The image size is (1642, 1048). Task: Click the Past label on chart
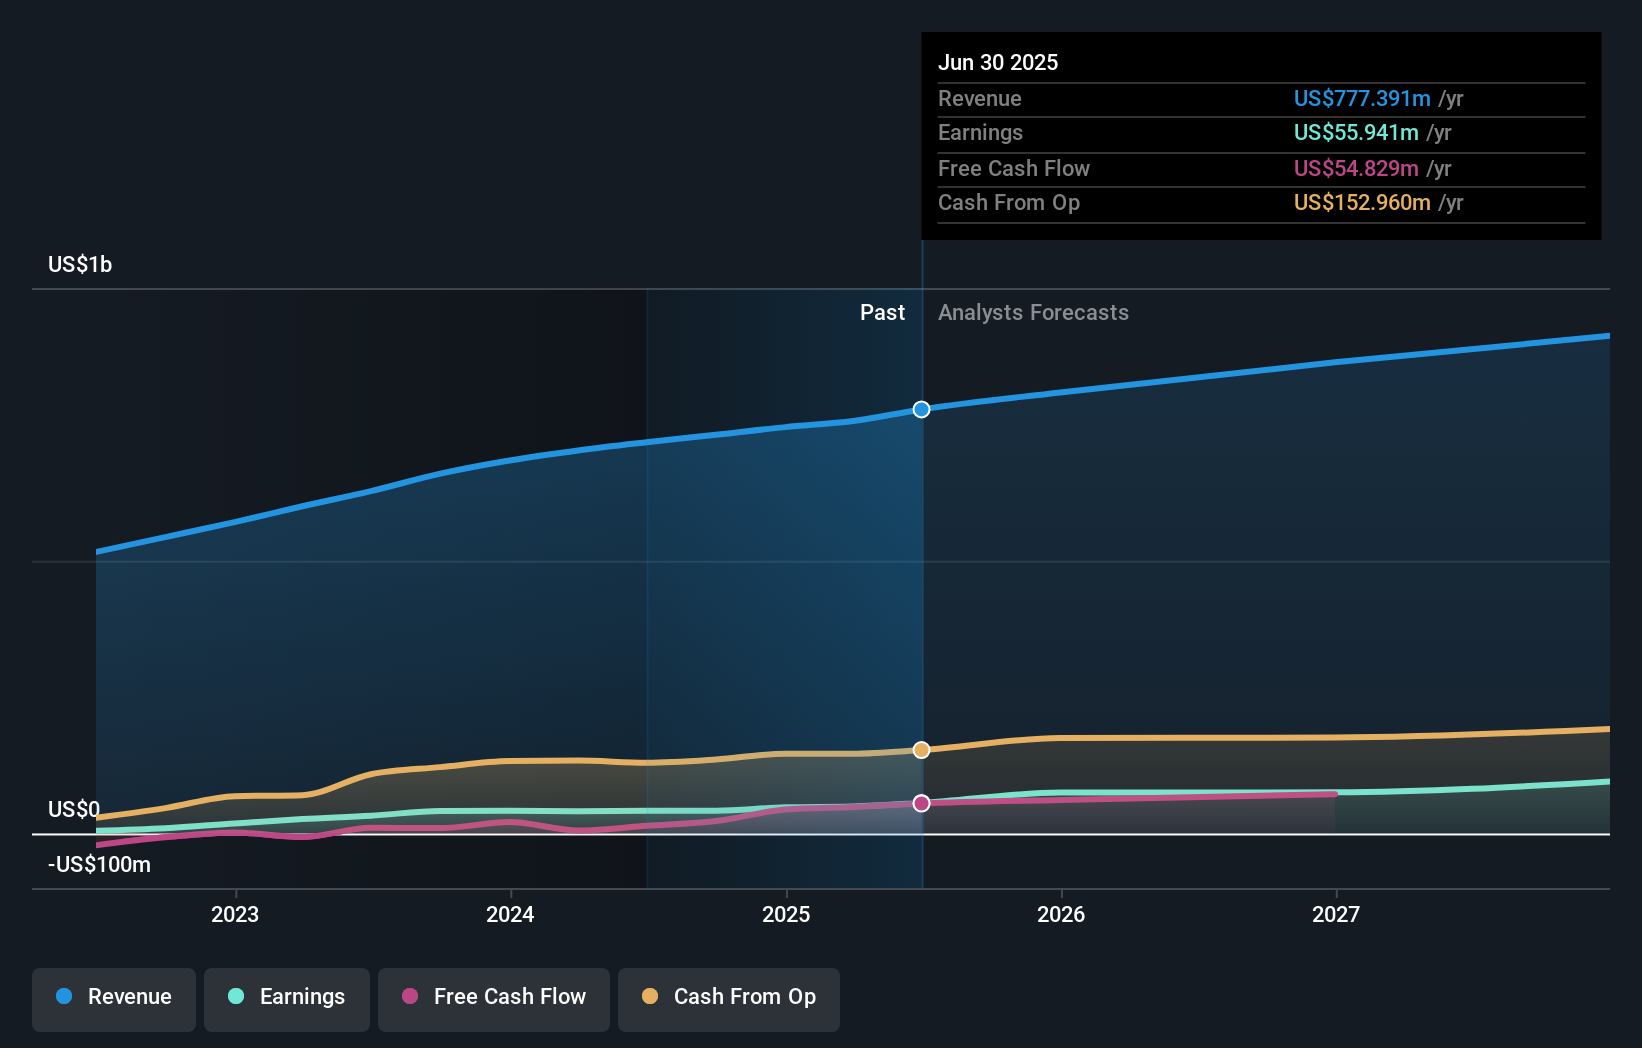[x=882, y=312]
